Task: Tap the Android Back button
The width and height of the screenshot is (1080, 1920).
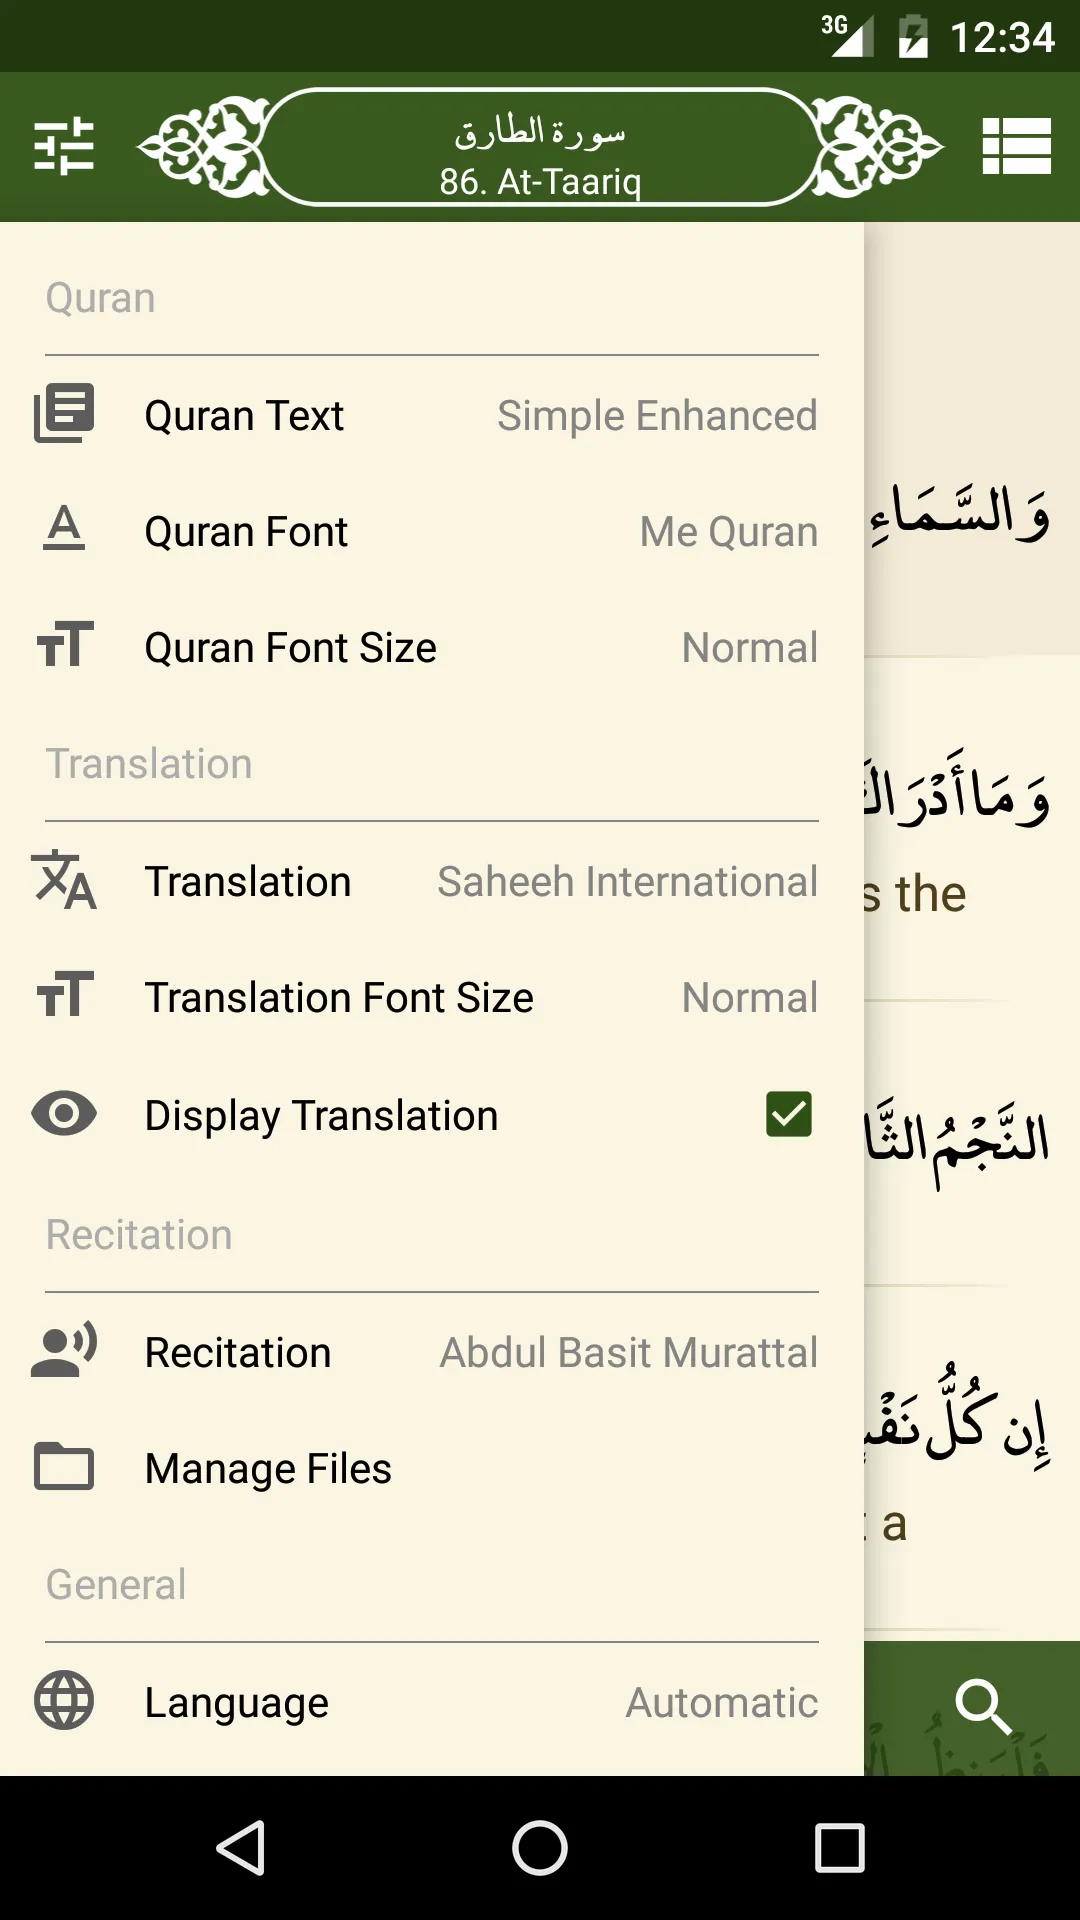Action: click(x=241, y=1847)
